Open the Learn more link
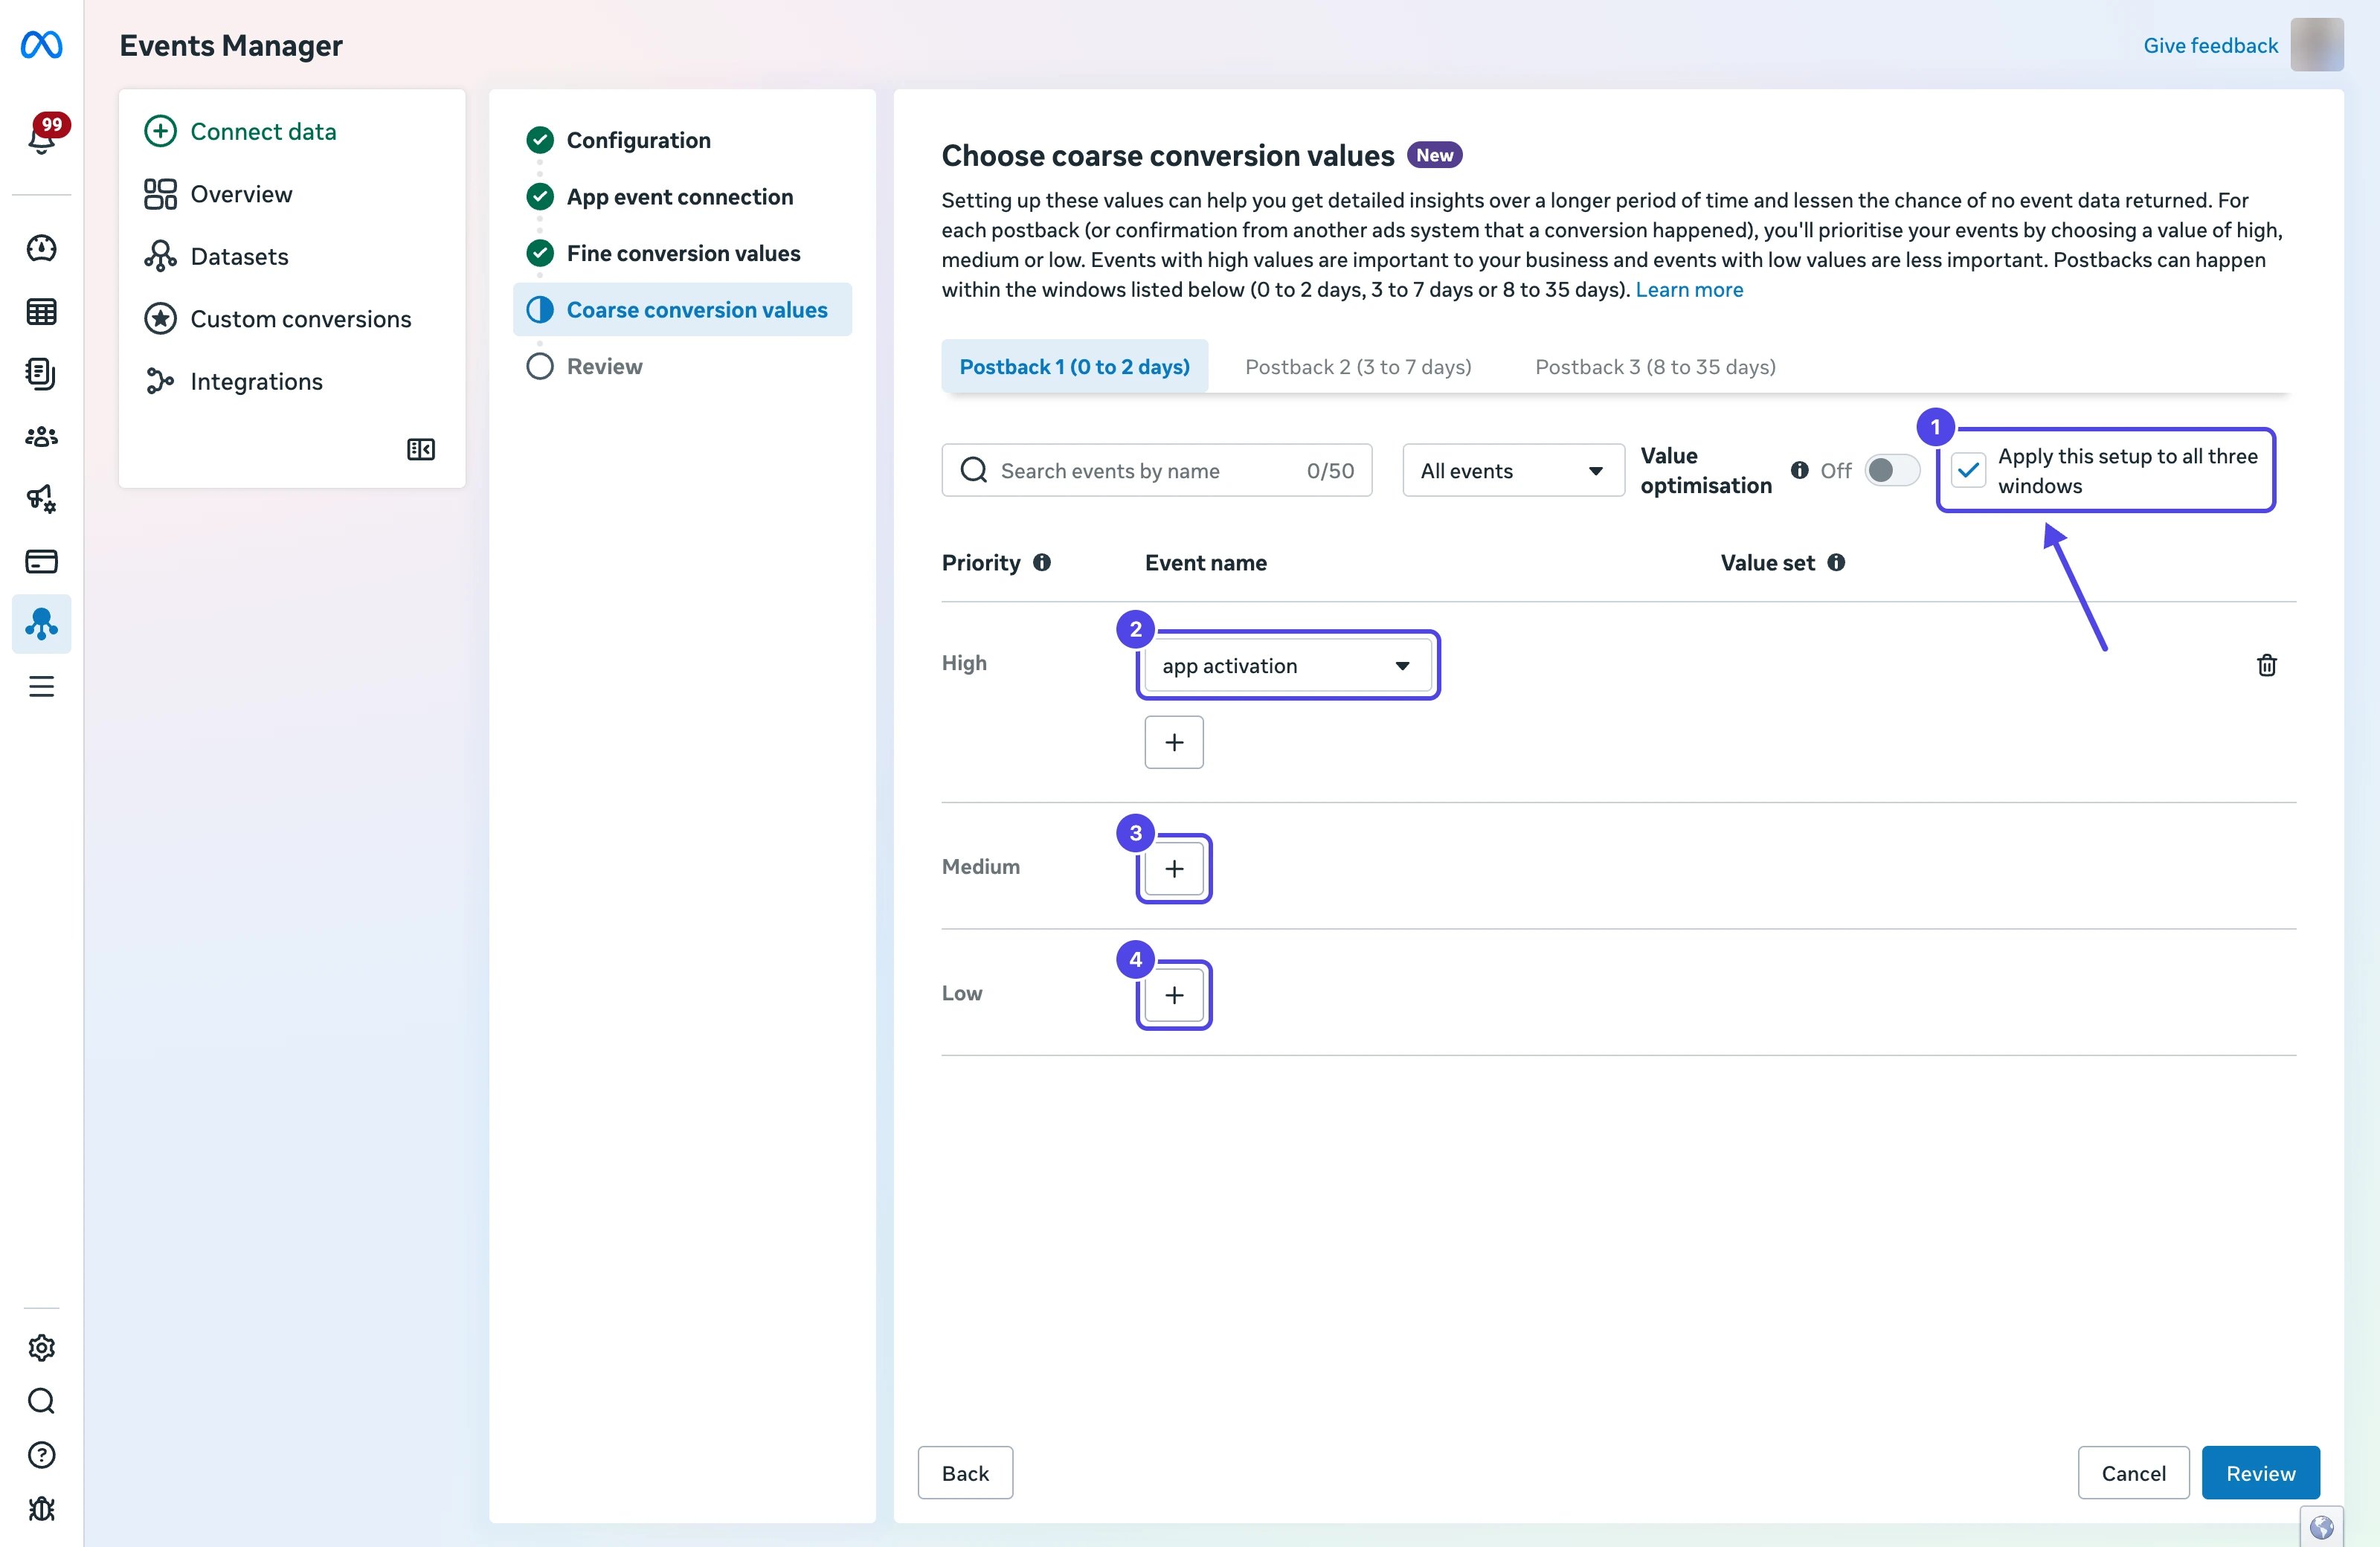2380x1547 pixels. [x=1689, y=289]
